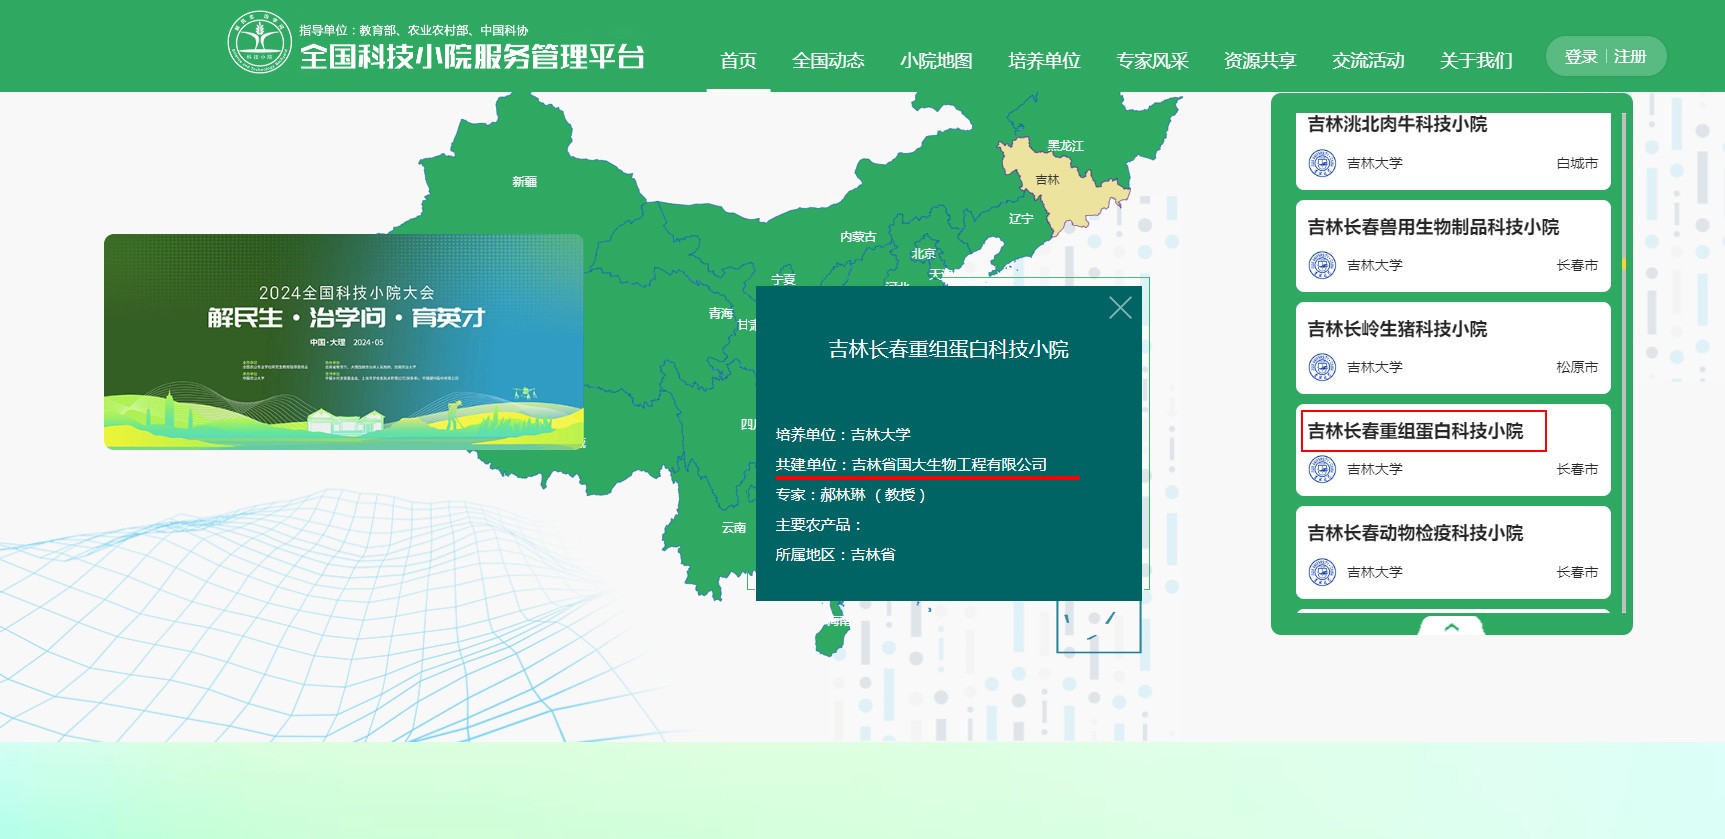Open the 关于我们 menu
This screenshot has height=839, width=1725.
[x=1476, y=61]
